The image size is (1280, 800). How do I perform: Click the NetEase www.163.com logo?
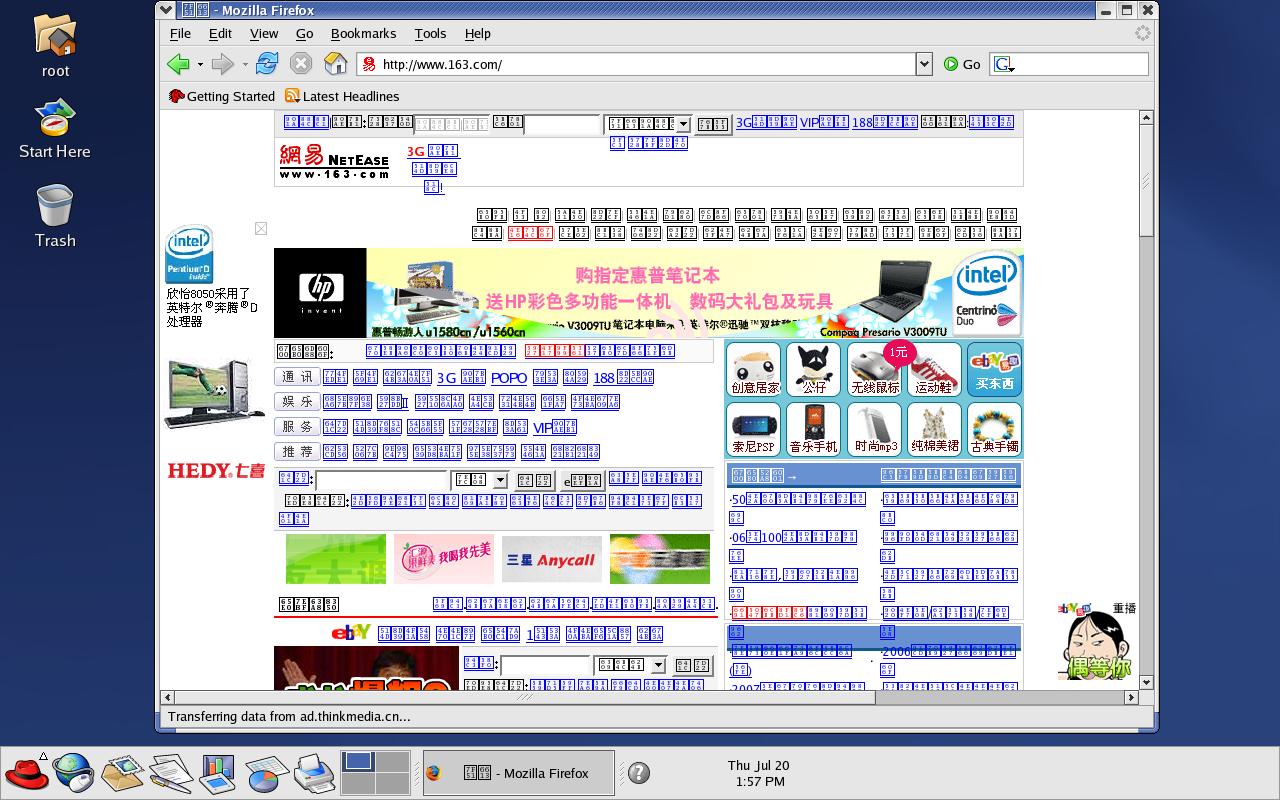pyautogui.click(x=333, y=162)
